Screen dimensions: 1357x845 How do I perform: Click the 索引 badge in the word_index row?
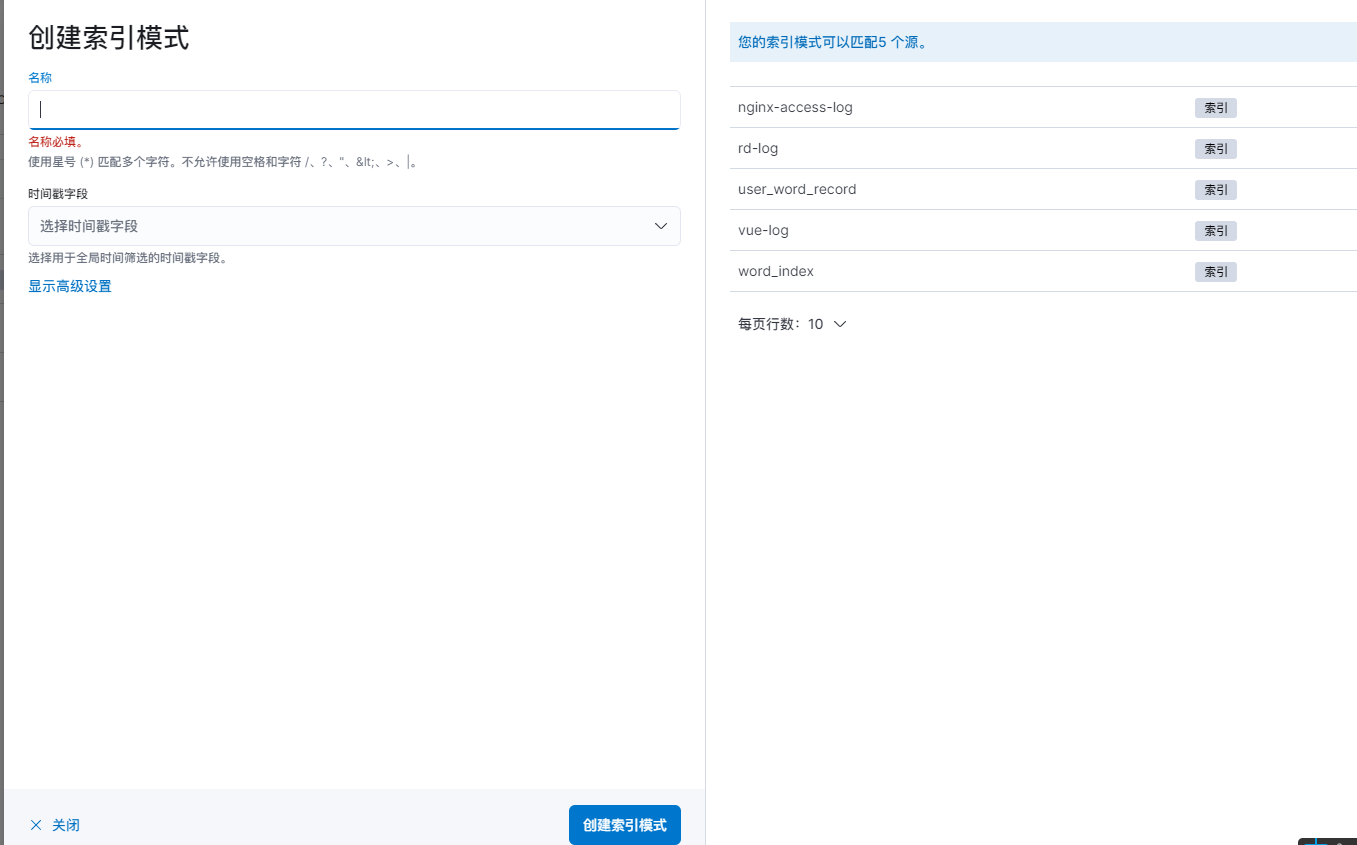(1216, 272)
